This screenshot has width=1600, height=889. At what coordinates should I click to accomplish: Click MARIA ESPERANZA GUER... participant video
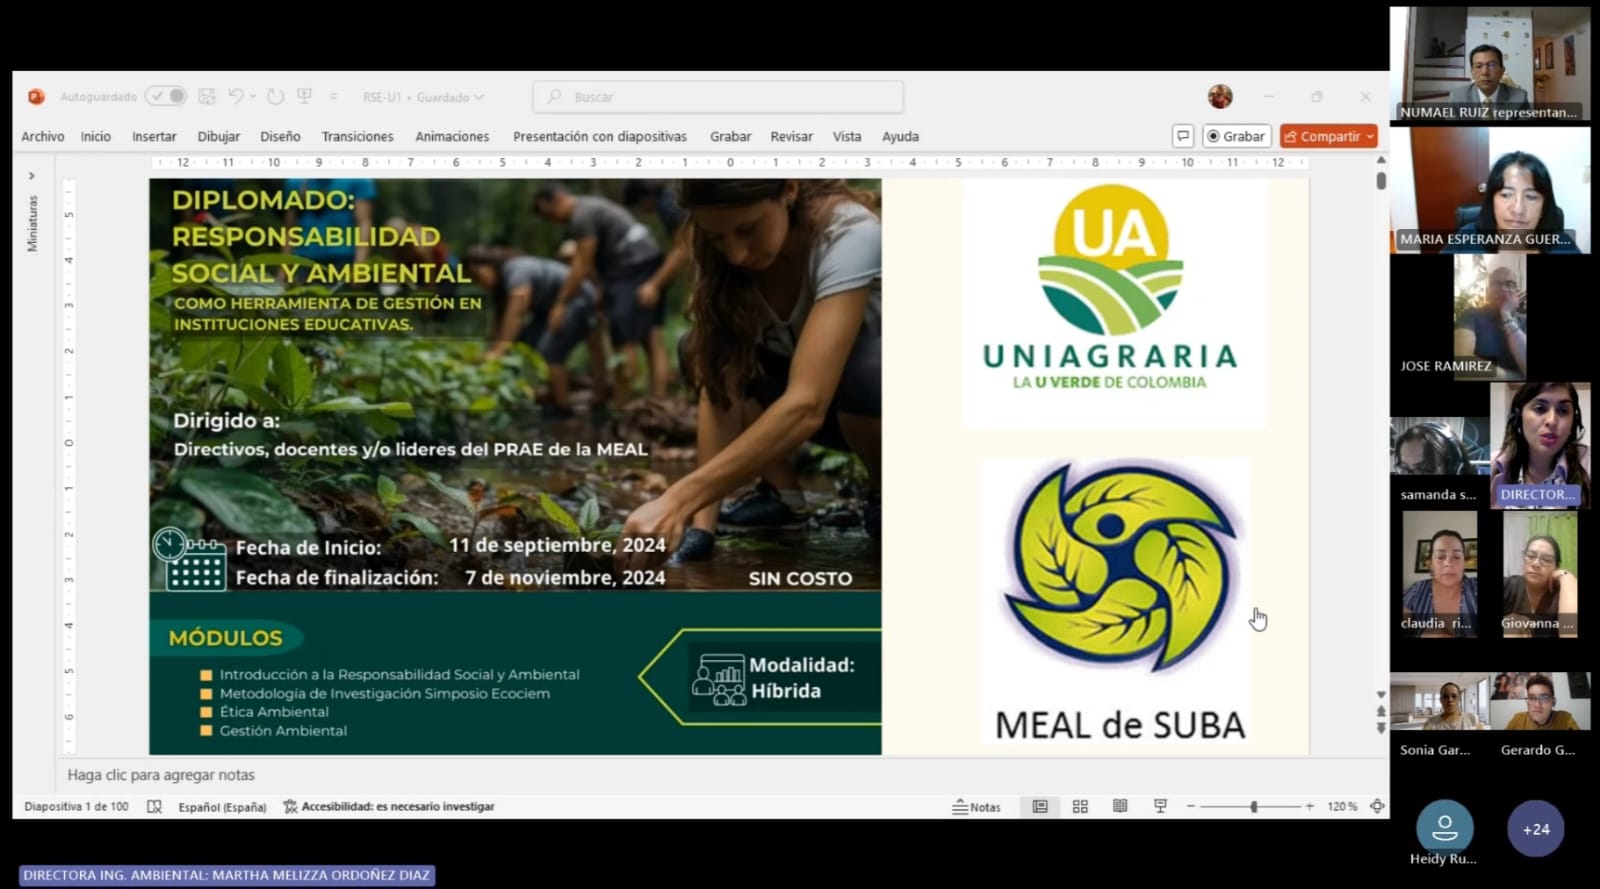coord(1489,190)
